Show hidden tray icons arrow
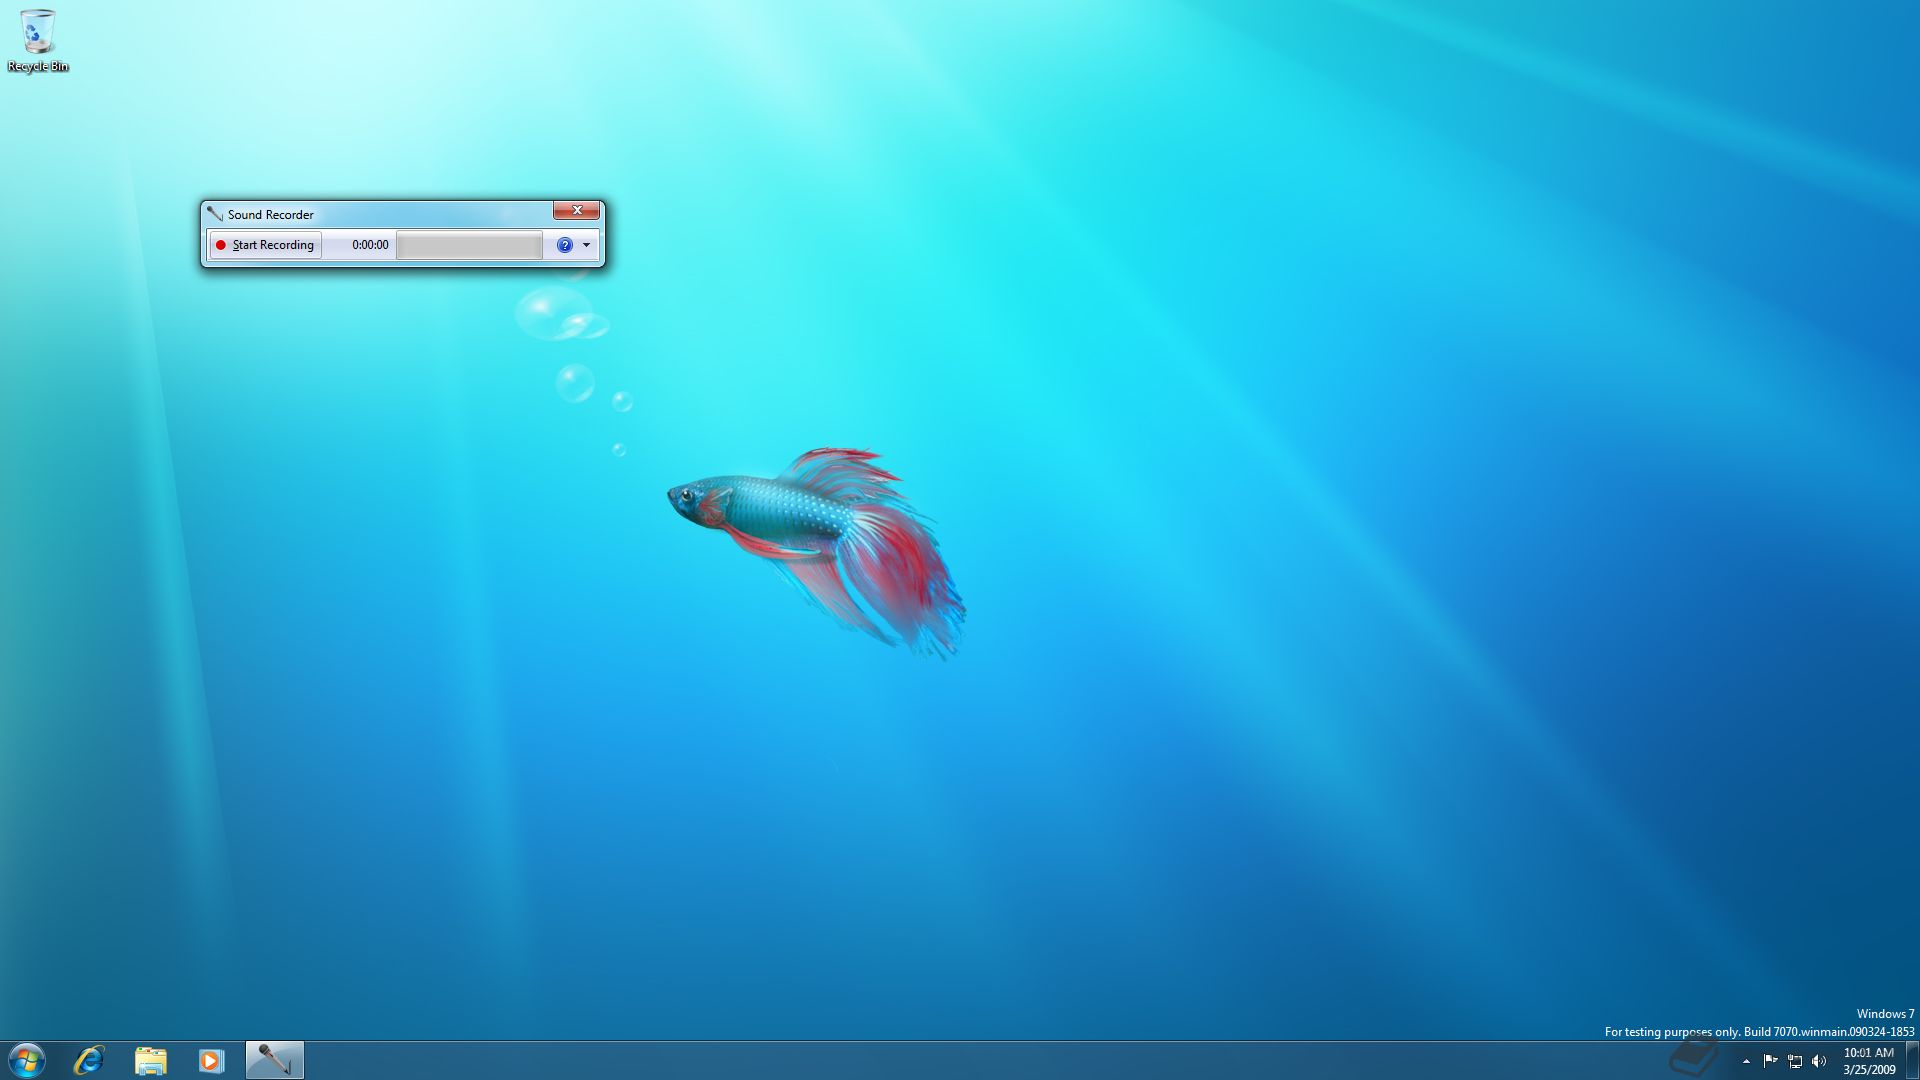This screenshot has height=1080, width=1920. pyautogui.click(x=1746, y=1061)
